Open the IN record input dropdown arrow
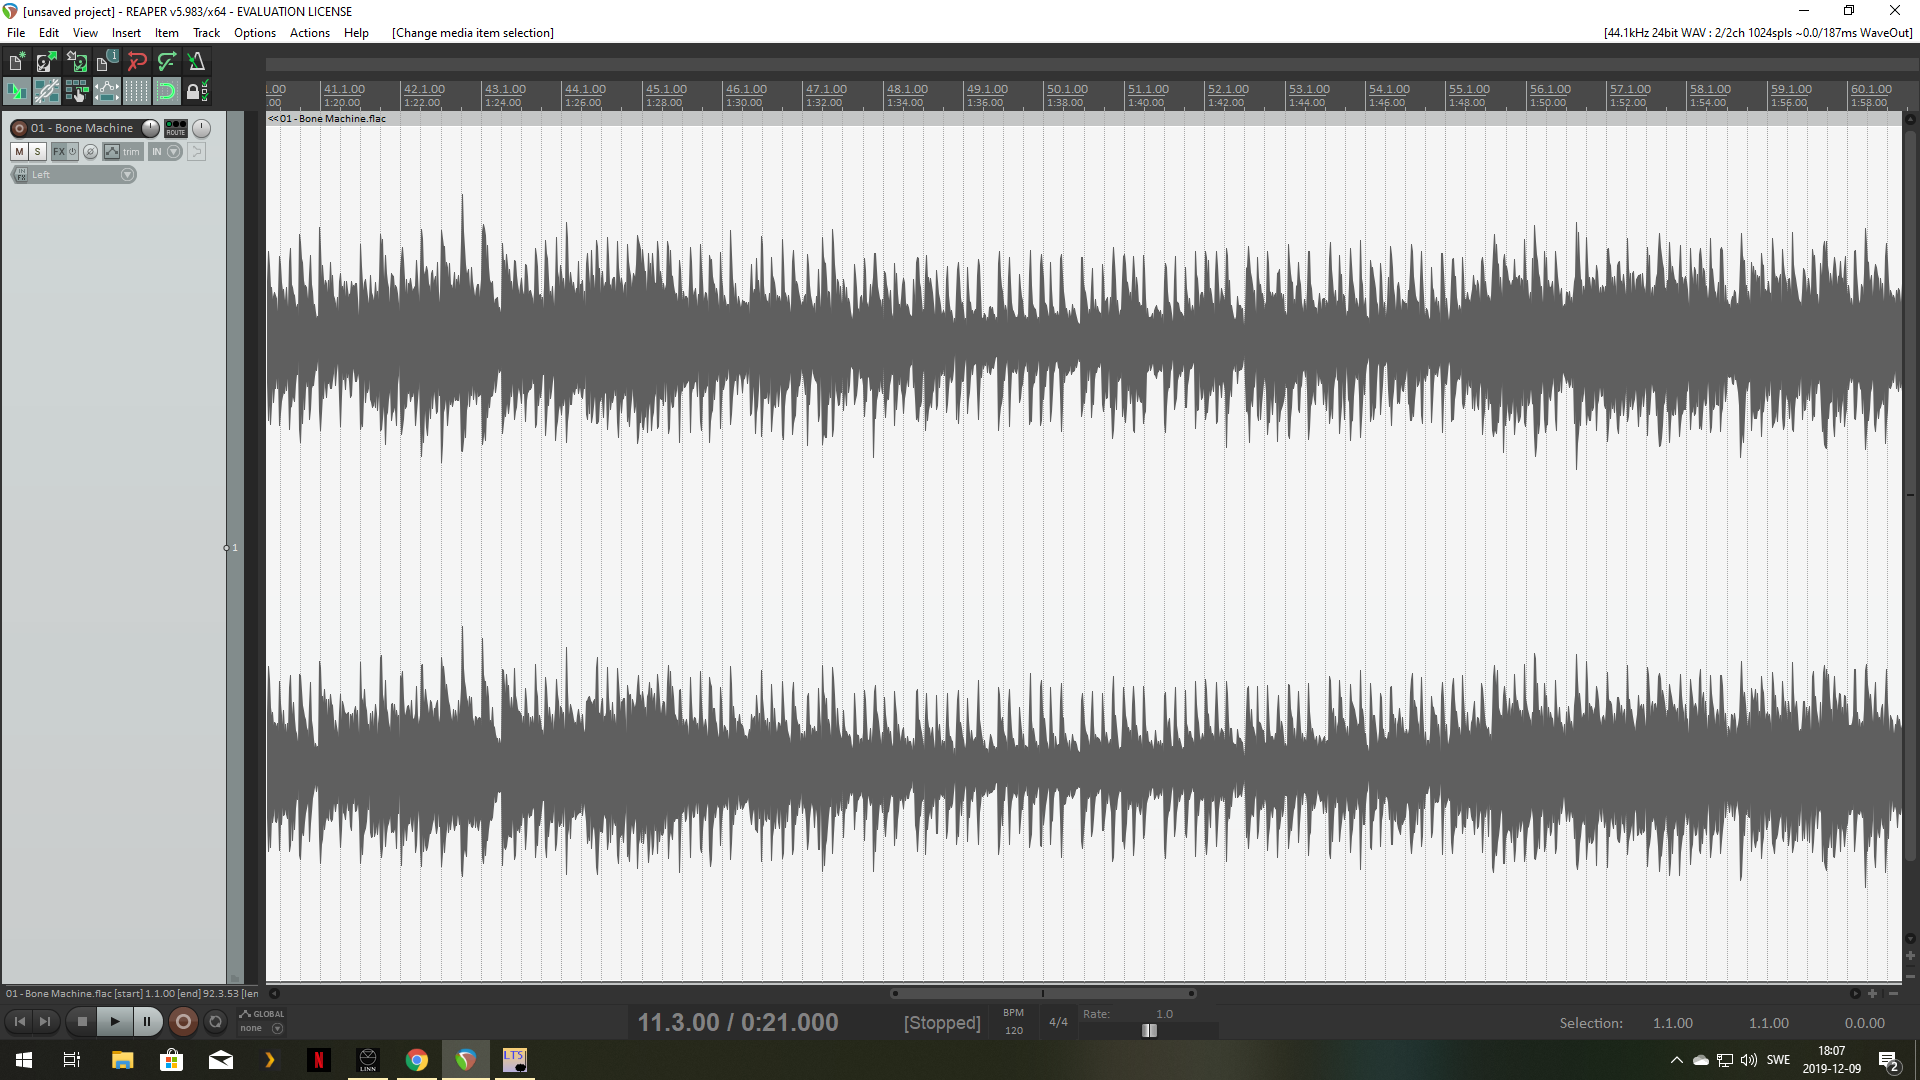1920x1080 pixels. click(174, 152)
